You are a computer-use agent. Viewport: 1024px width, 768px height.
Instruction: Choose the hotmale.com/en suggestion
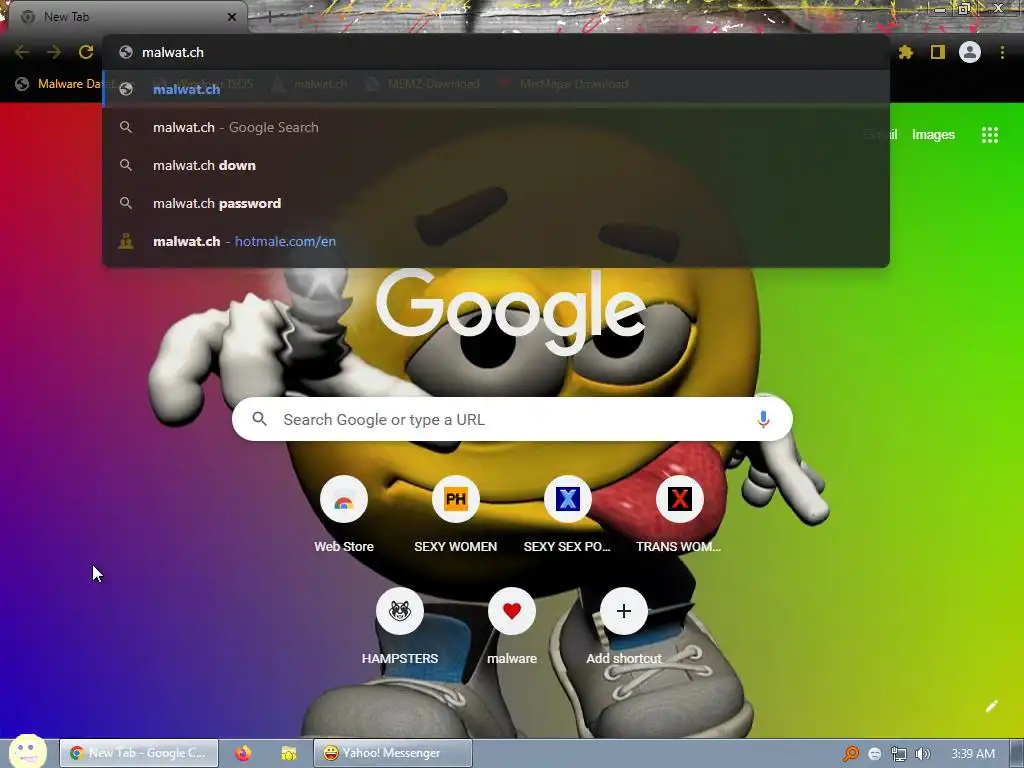click(496, 241)
